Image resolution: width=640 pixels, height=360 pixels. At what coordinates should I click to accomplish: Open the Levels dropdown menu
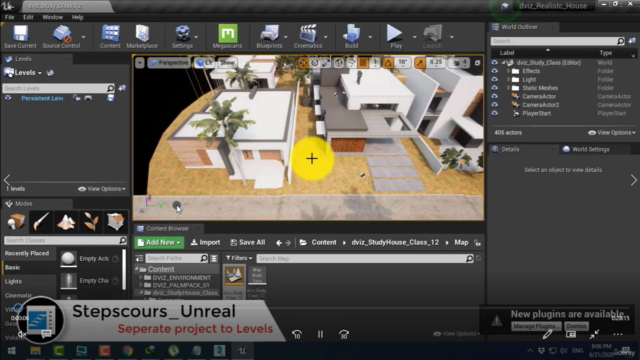pyautogui.click(x=23, y=73)
